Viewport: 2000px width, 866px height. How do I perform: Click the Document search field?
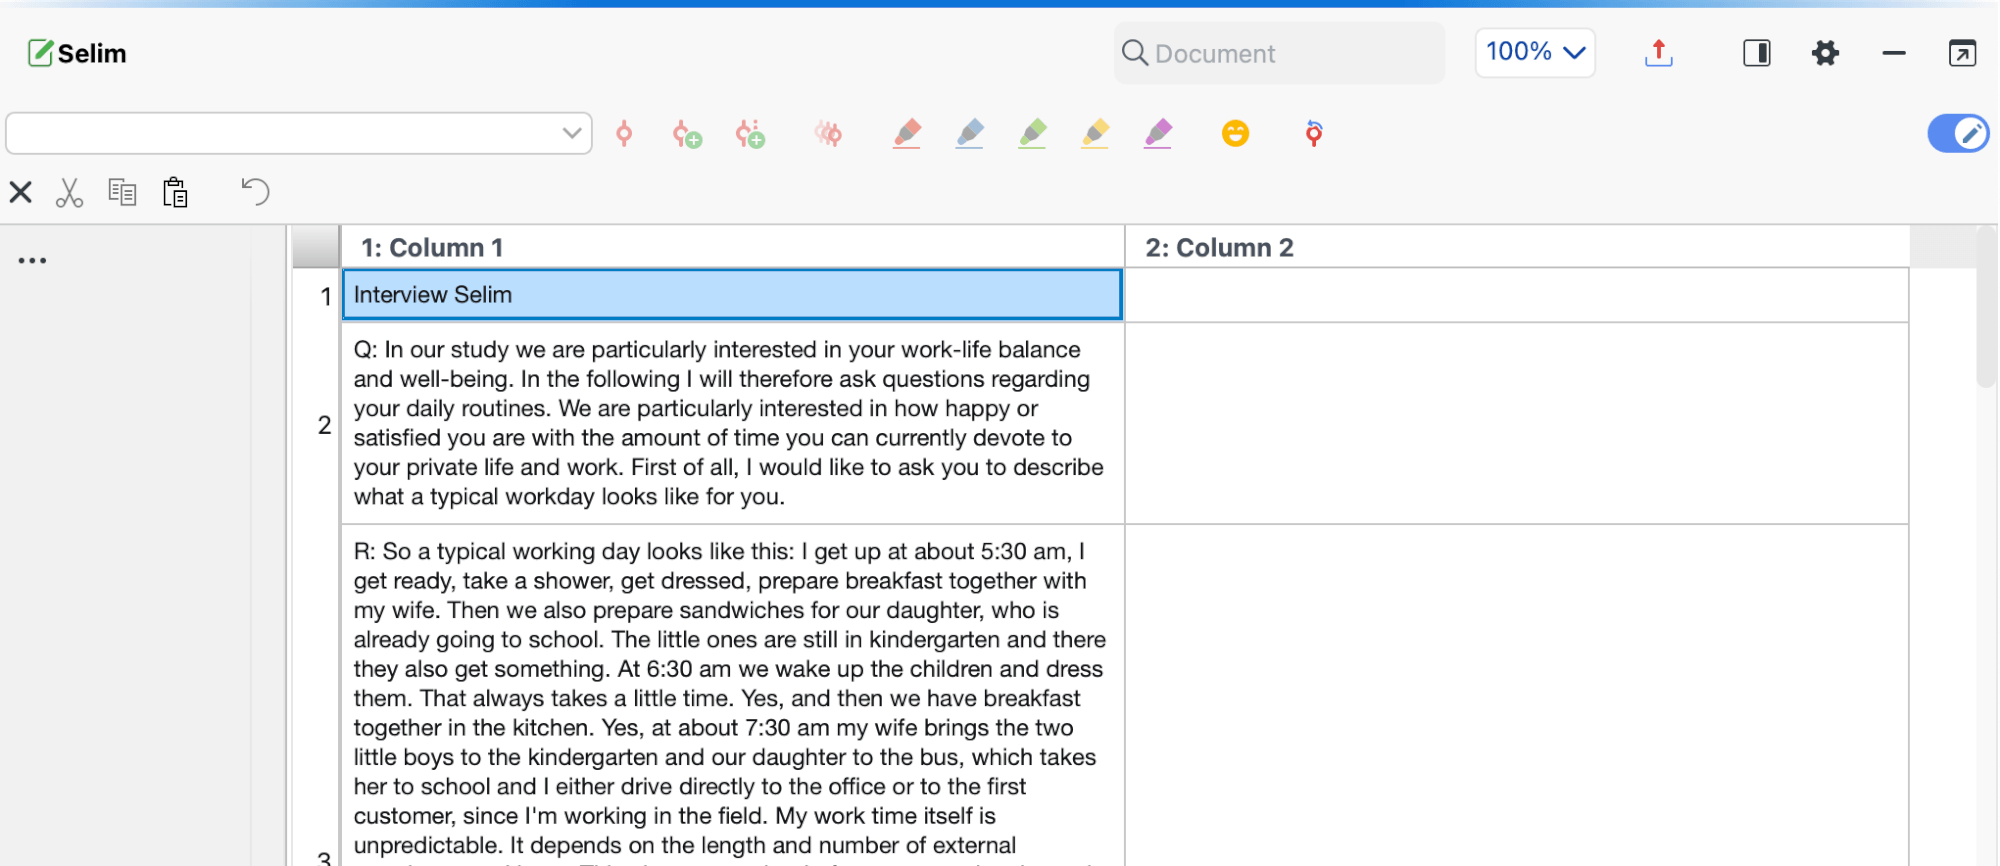click(1279, 53)
